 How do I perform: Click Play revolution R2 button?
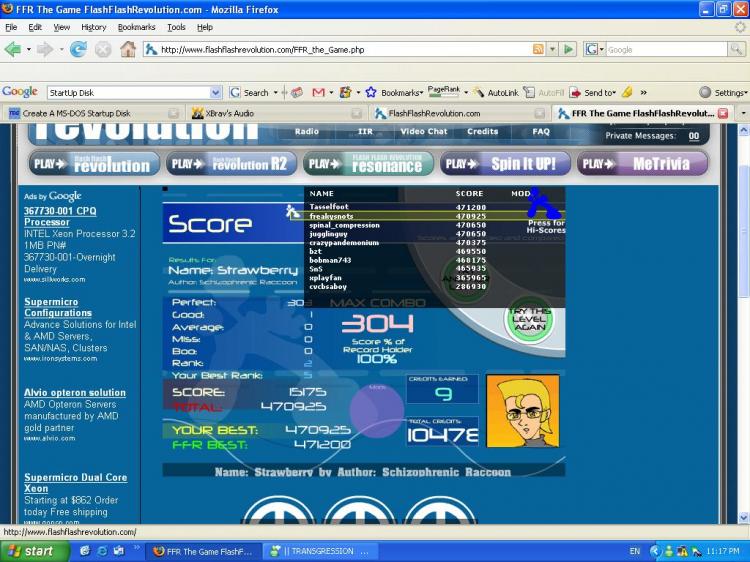(x=232, y=164)
